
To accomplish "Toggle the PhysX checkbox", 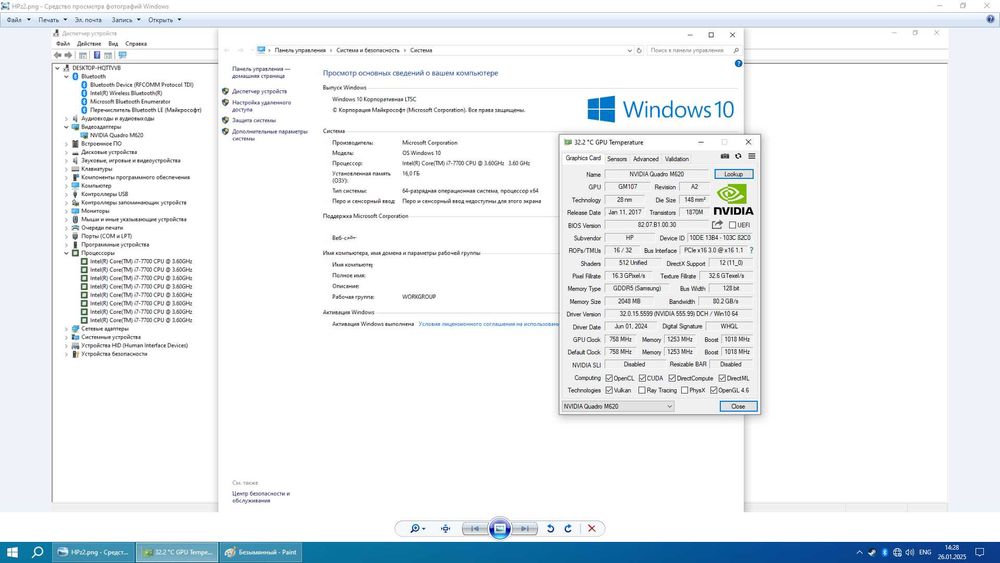I will click(x=684, y=390).
